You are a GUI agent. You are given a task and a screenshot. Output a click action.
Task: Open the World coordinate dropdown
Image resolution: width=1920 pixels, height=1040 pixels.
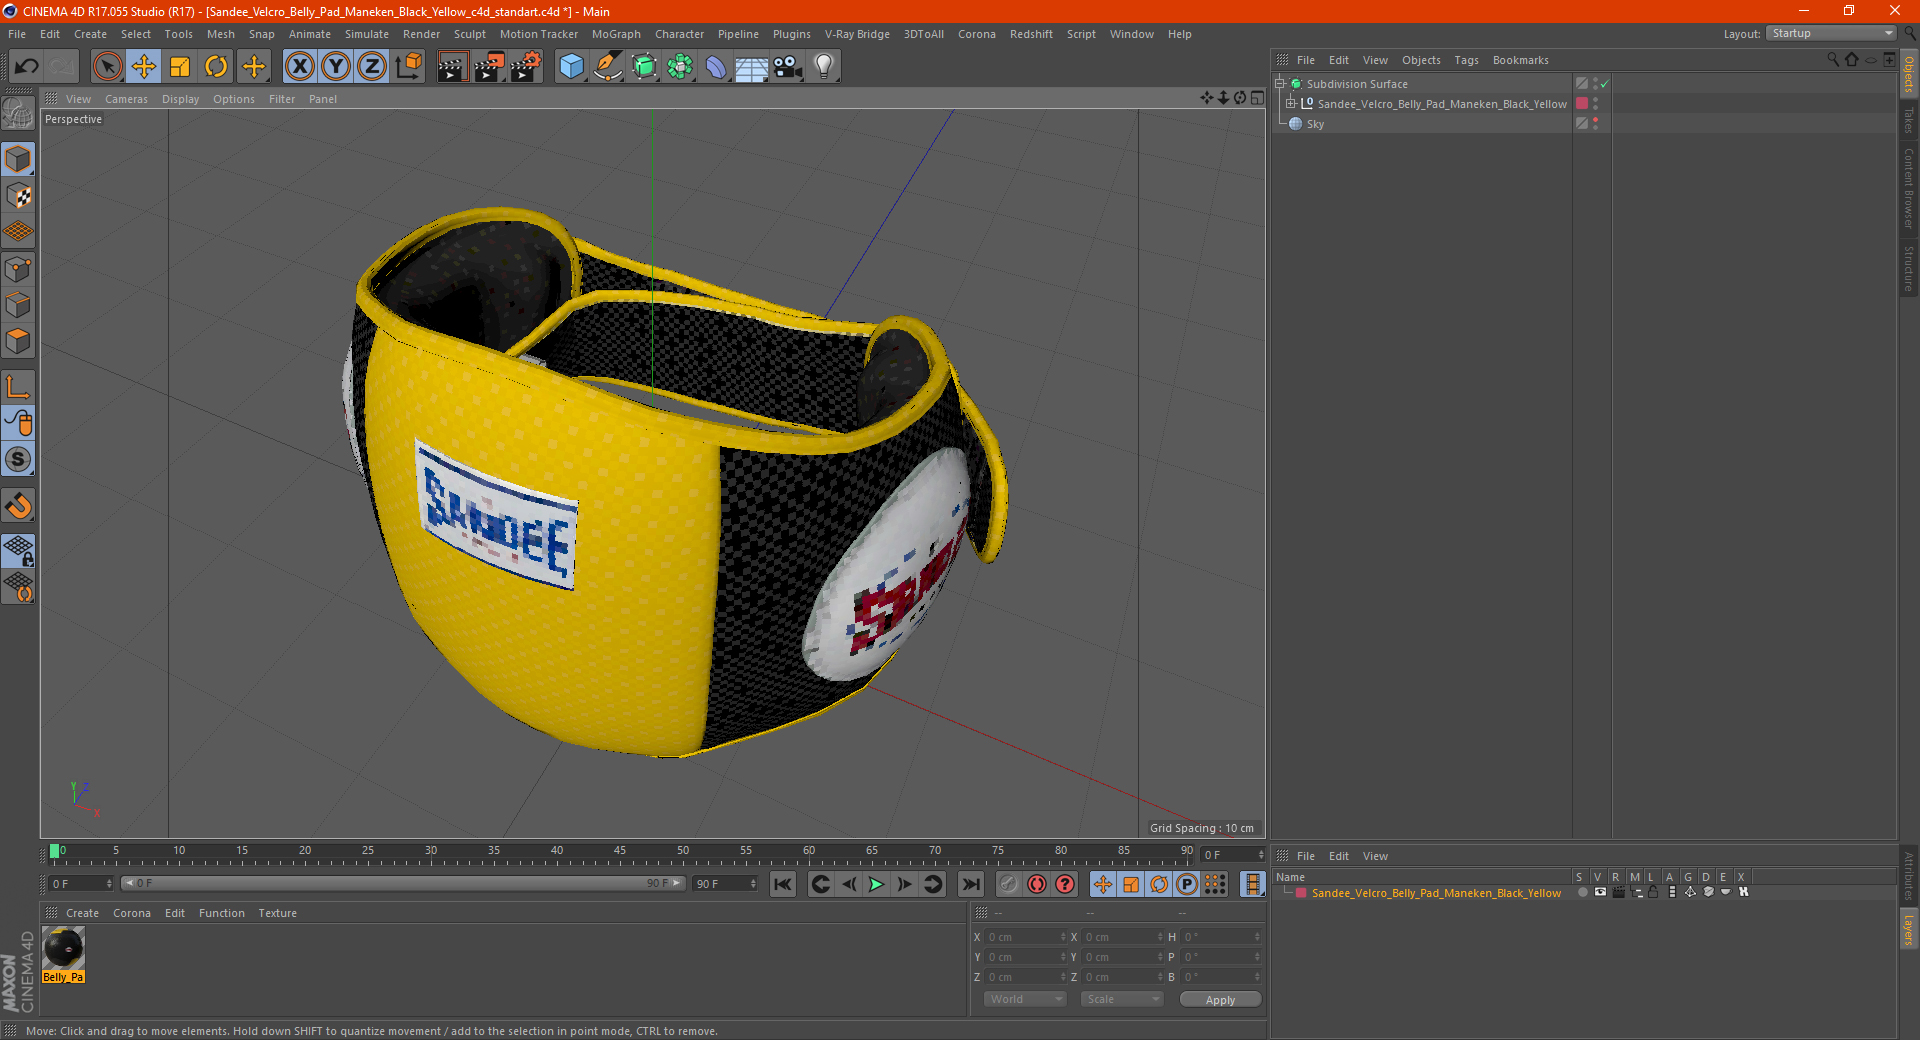pyautogui.click(x=1025, y=999)
